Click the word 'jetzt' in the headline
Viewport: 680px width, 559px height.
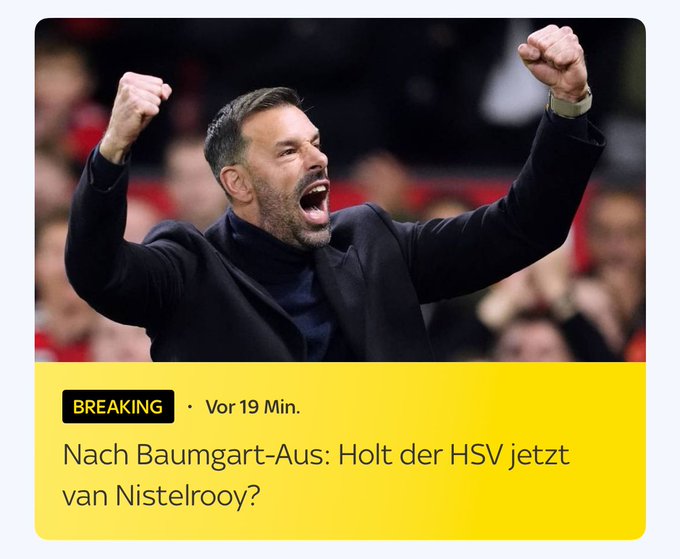click(x=539, y=456)
